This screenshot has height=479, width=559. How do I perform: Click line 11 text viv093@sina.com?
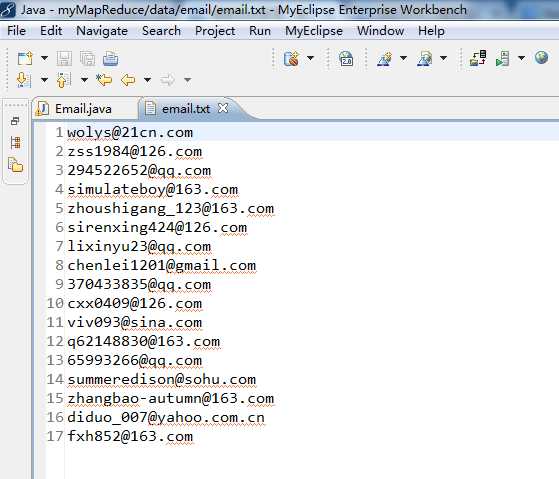tap(134, 323)
